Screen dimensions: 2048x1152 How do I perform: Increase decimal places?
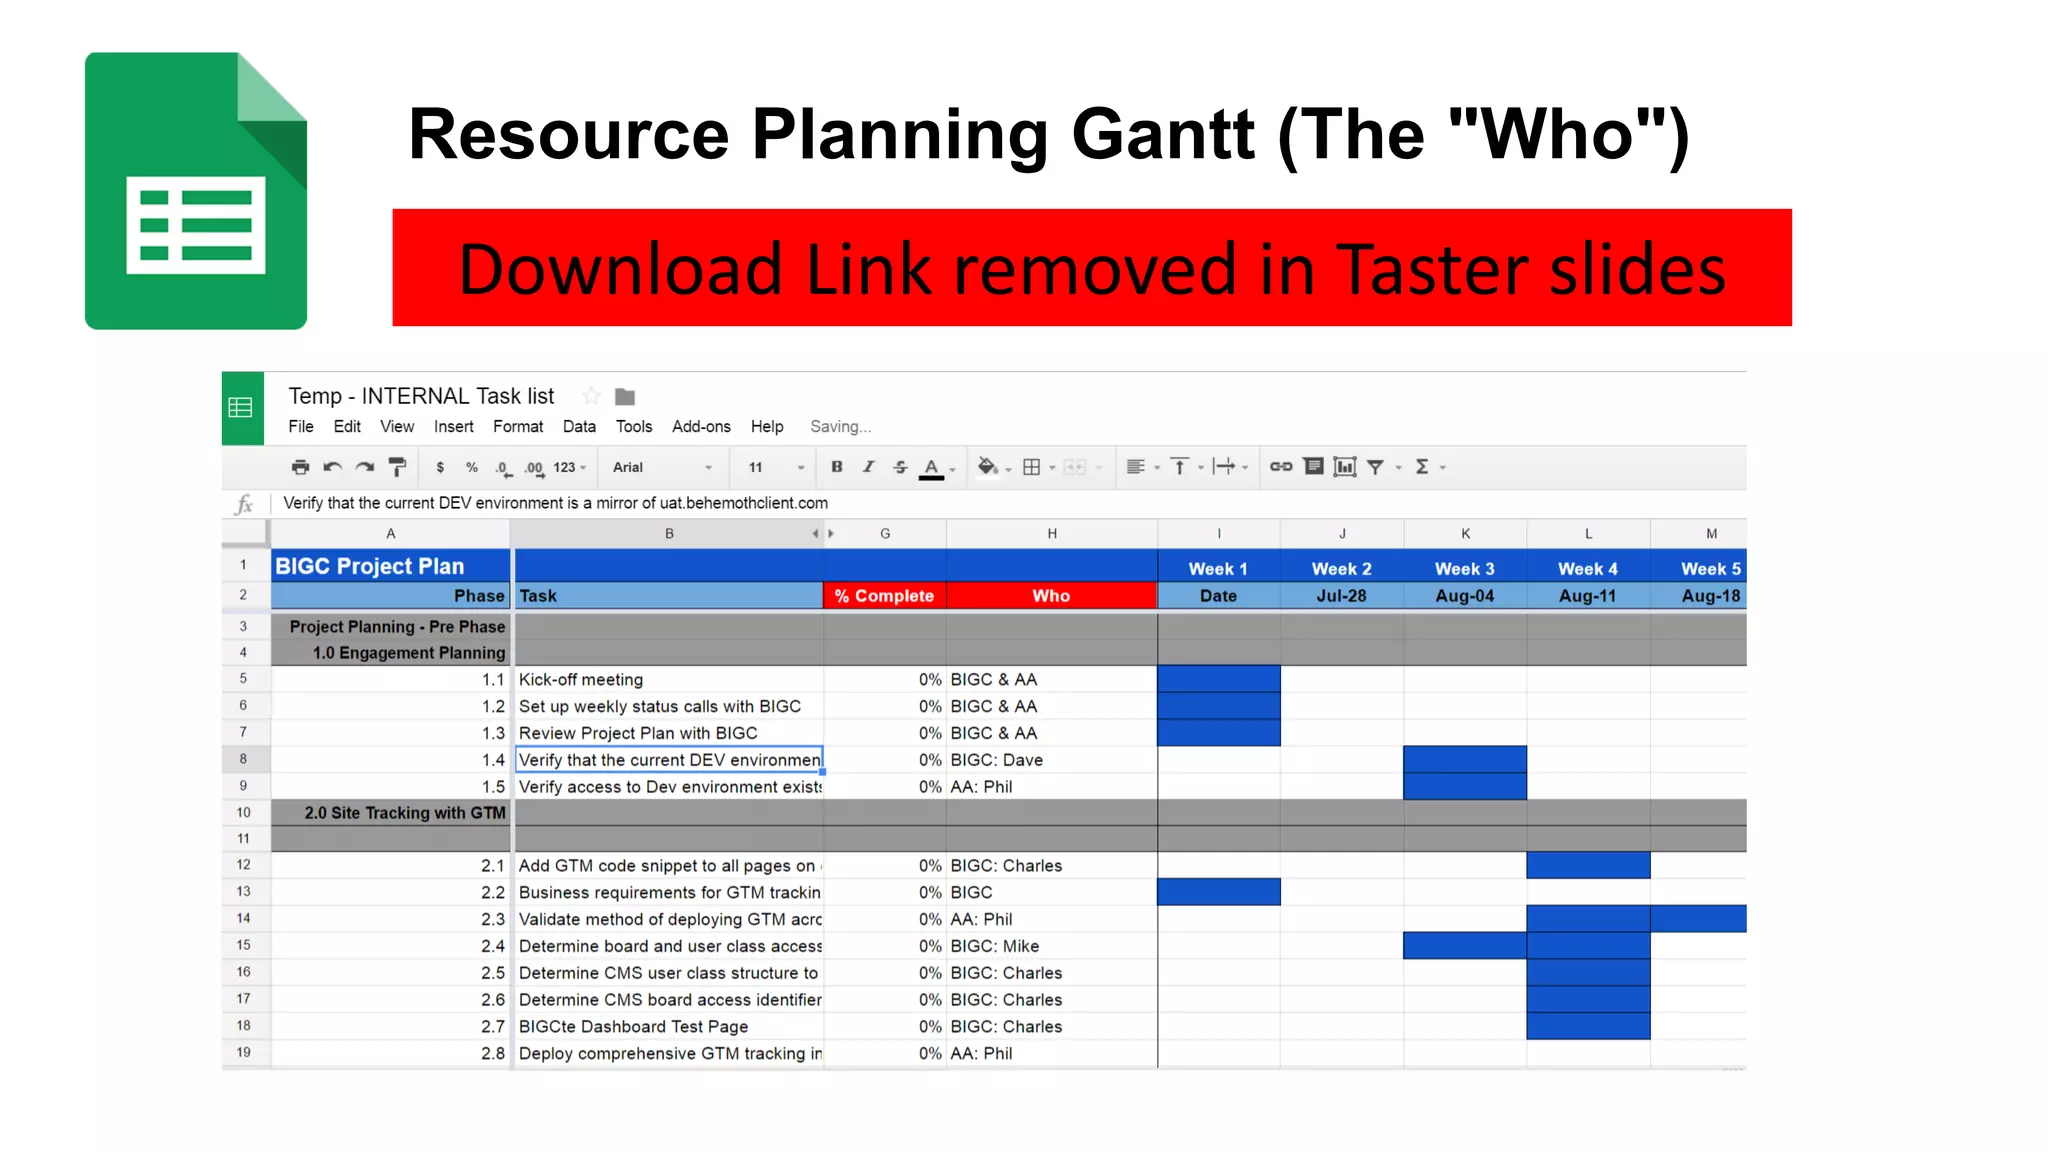coord(534,468)
